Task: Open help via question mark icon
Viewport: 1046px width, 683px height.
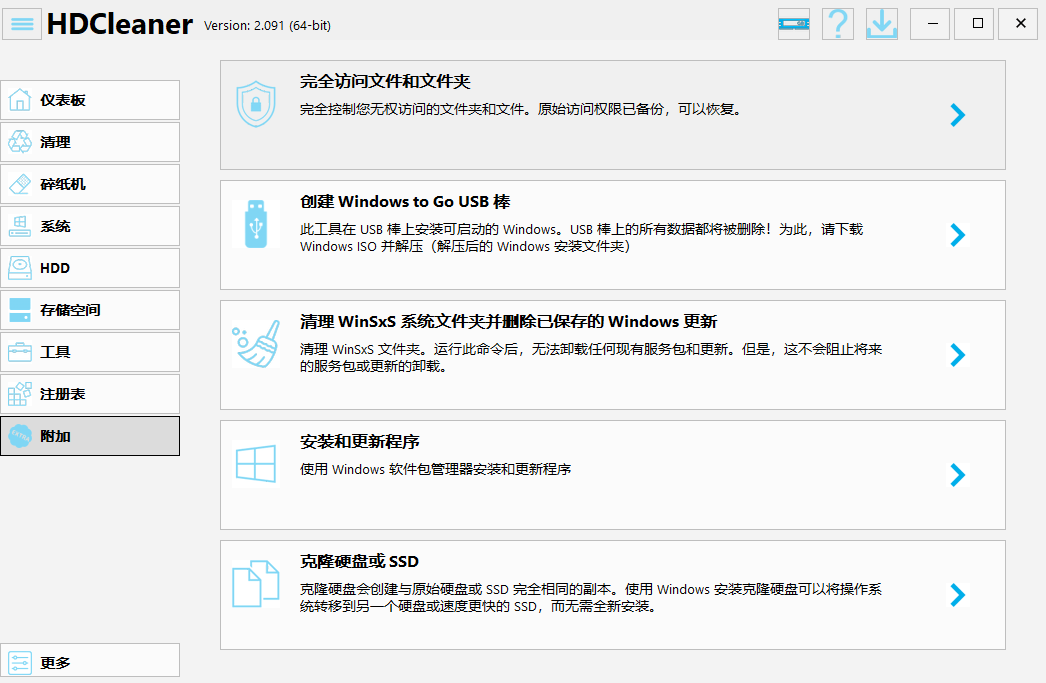Action: (x=838, y=24)
